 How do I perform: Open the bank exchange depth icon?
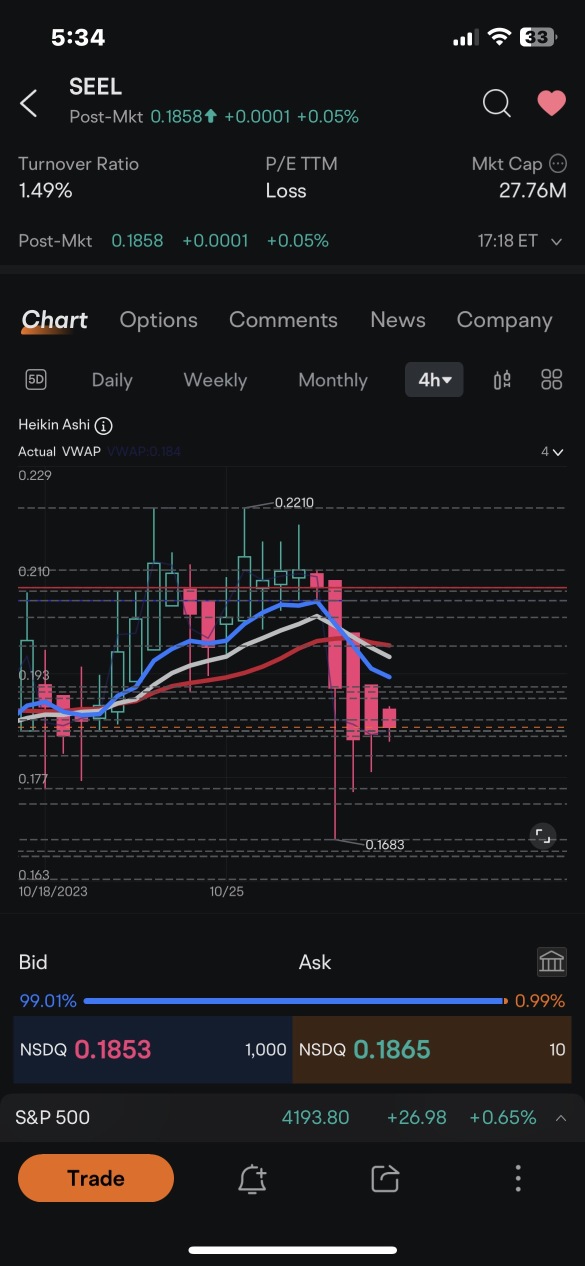click(552, 962)
